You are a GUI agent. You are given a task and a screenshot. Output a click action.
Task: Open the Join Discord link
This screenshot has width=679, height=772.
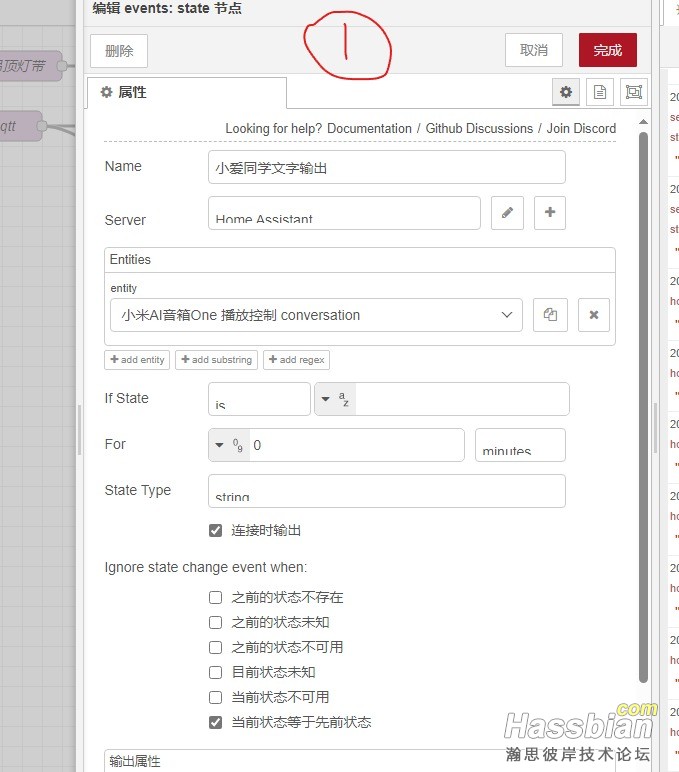581,129
